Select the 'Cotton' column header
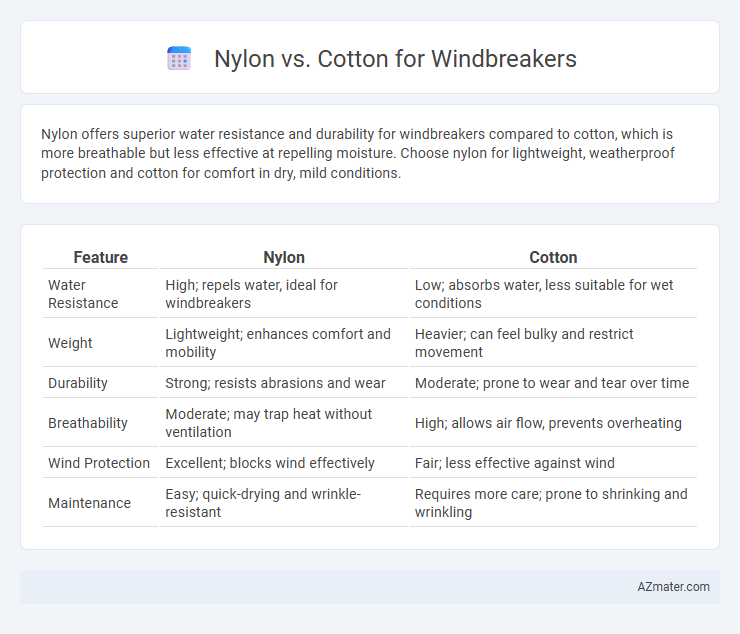740x634 pixels. pyautogui.click(x=553, y=257)
